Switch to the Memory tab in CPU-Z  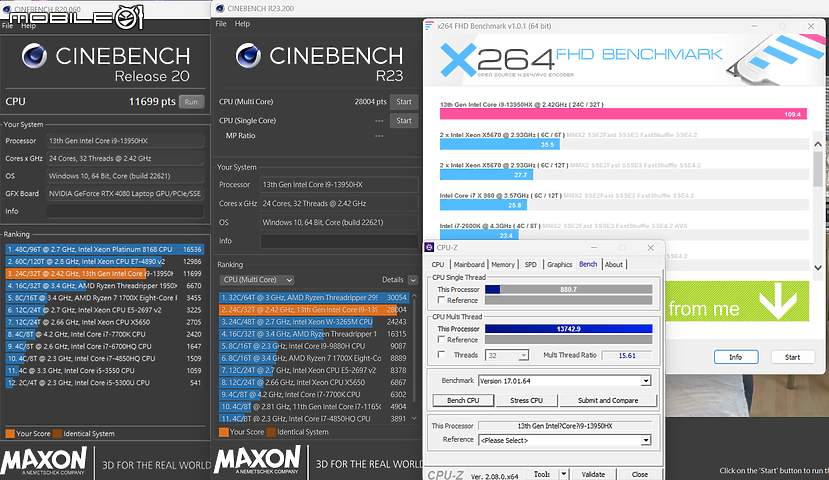click(503, 264)
